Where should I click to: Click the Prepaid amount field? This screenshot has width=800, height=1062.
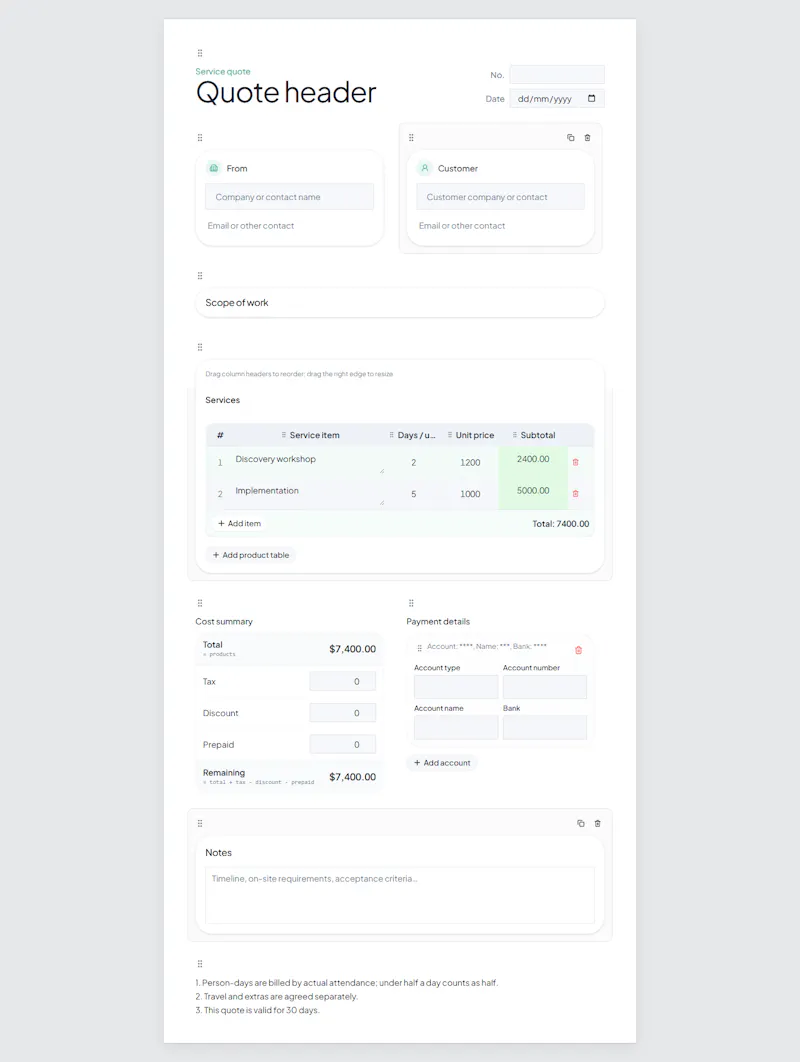pos(343,744)
